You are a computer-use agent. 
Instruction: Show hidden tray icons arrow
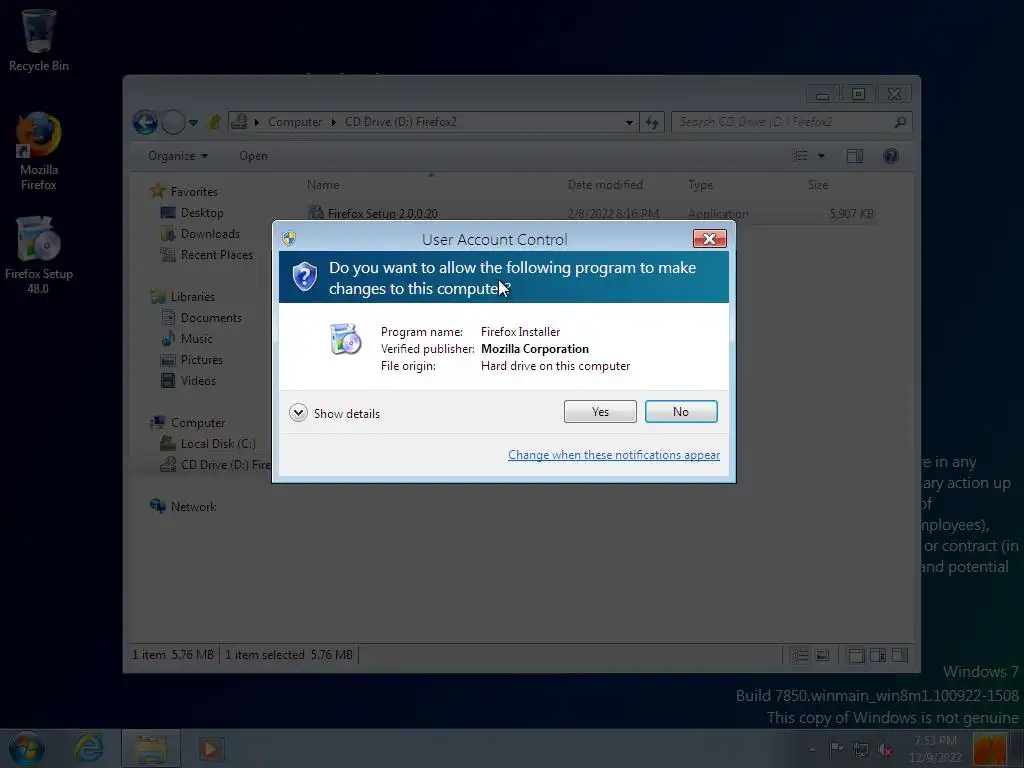(x=812, y=749)
